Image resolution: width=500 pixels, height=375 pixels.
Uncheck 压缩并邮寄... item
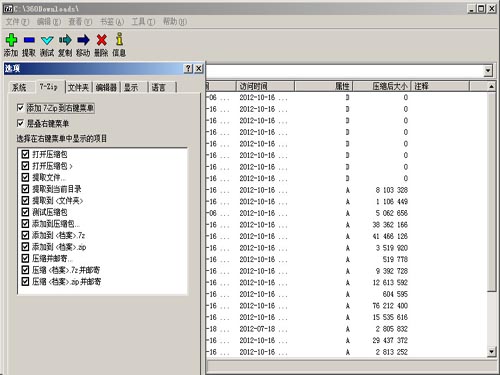click(25, 258)
